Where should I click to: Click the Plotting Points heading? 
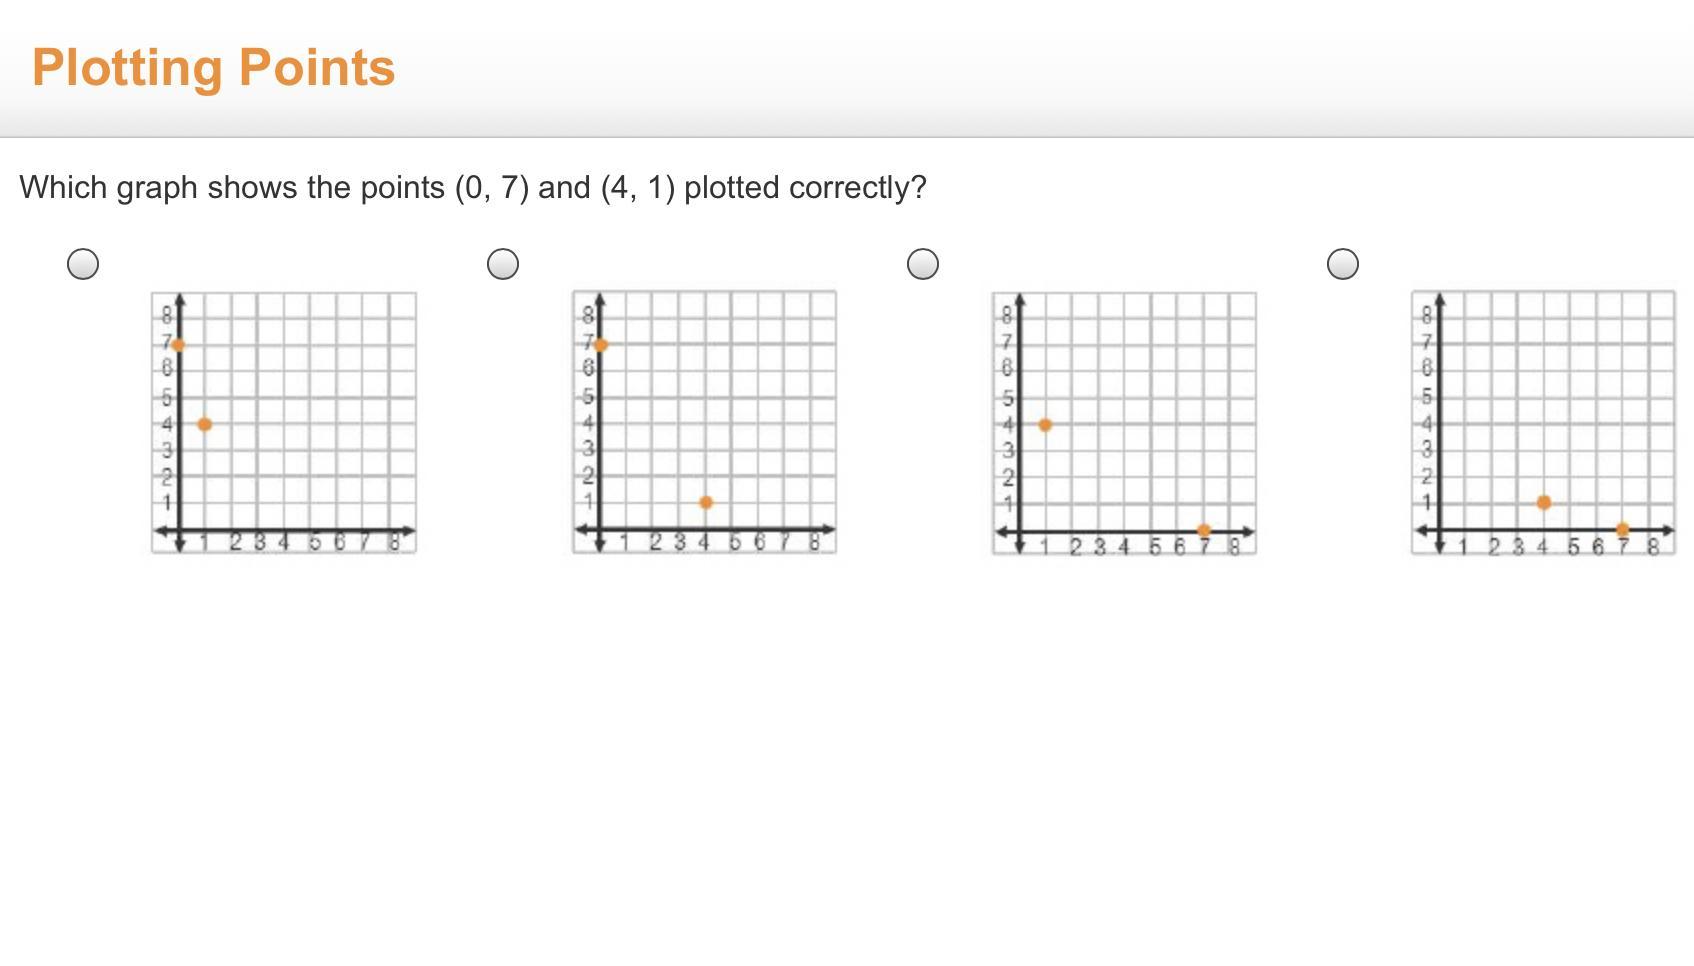(214, 68)
